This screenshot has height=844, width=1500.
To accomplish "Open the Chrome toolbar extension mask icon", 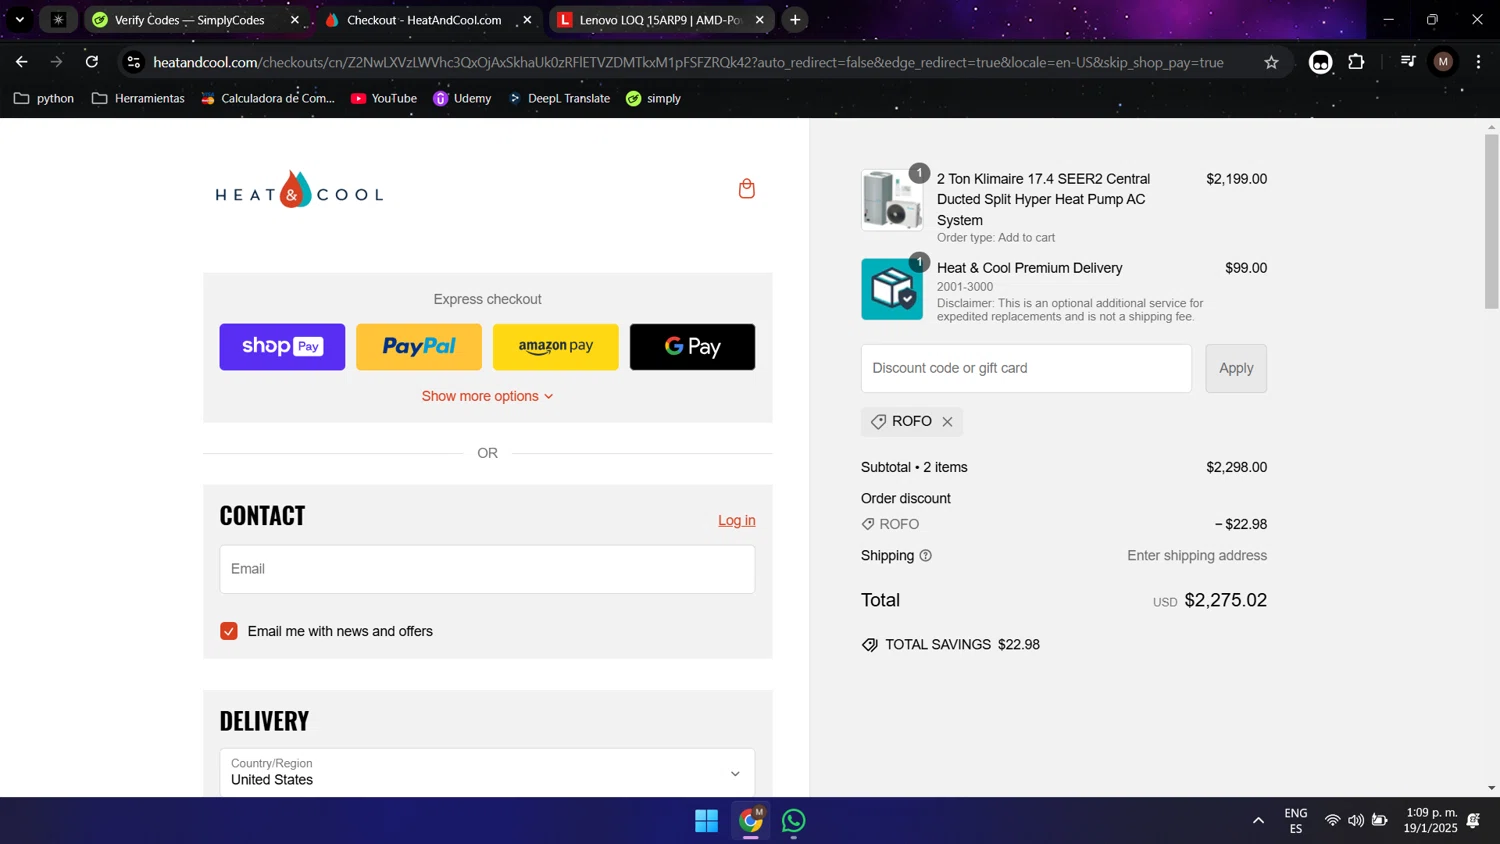I will pos(1320,62).
